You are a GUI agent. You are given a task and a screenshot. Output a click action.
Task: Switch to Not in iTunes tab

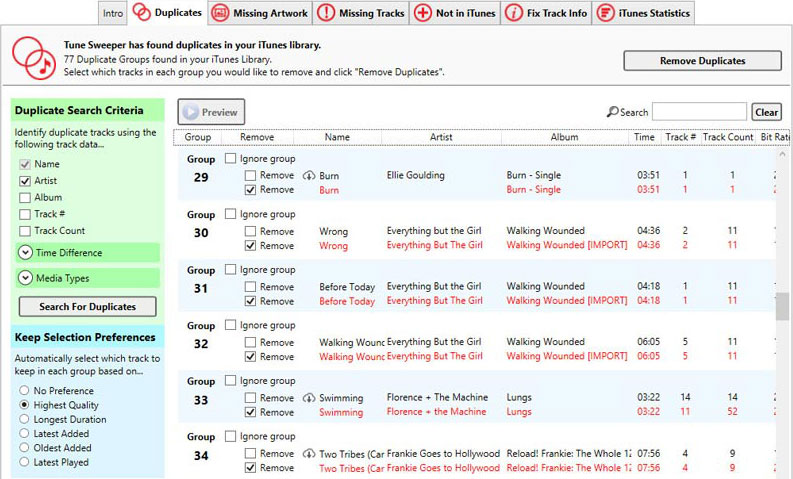pos(455,13)
